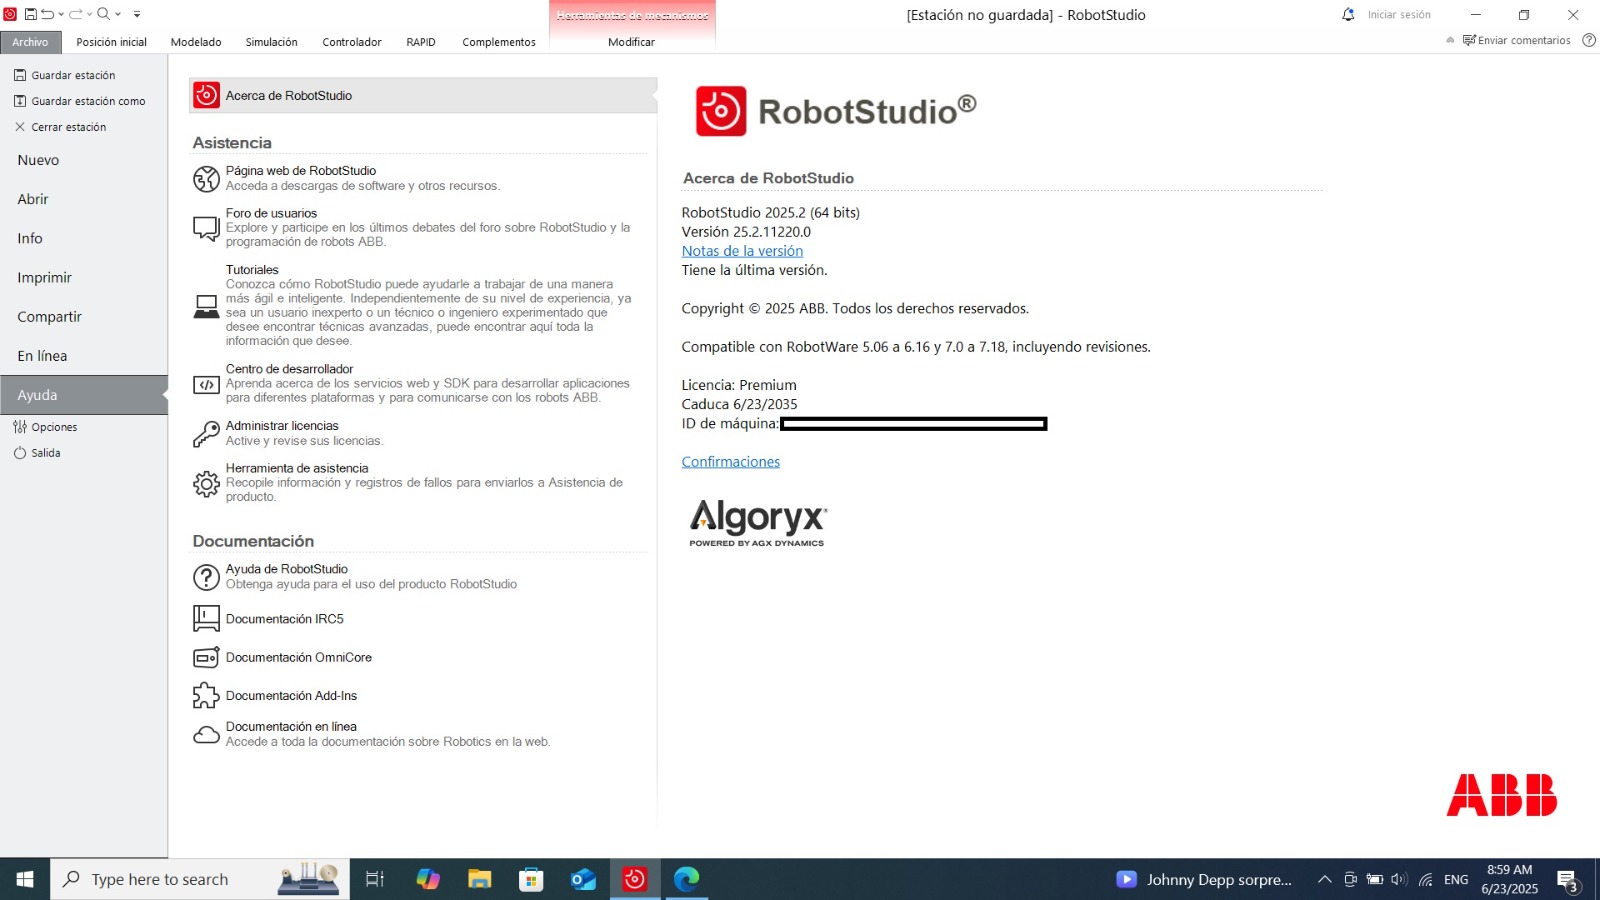Open Centro de desarrollador code icon
The width and height of the screenshot is (1600, 900).
click(x=206, y=384)
